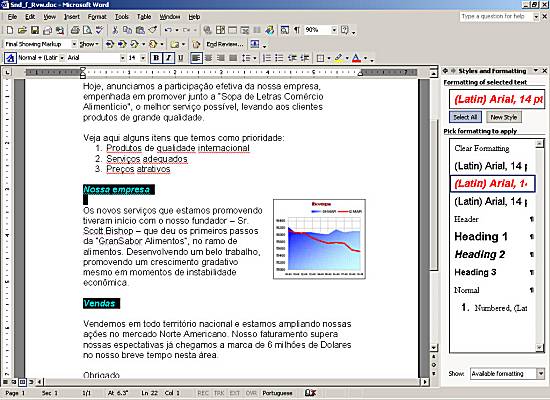This screenshot has width=550, height=400.
Task: Open the Style box dropdown arrow
Action: pyautogui.click(x=62, y=58)
